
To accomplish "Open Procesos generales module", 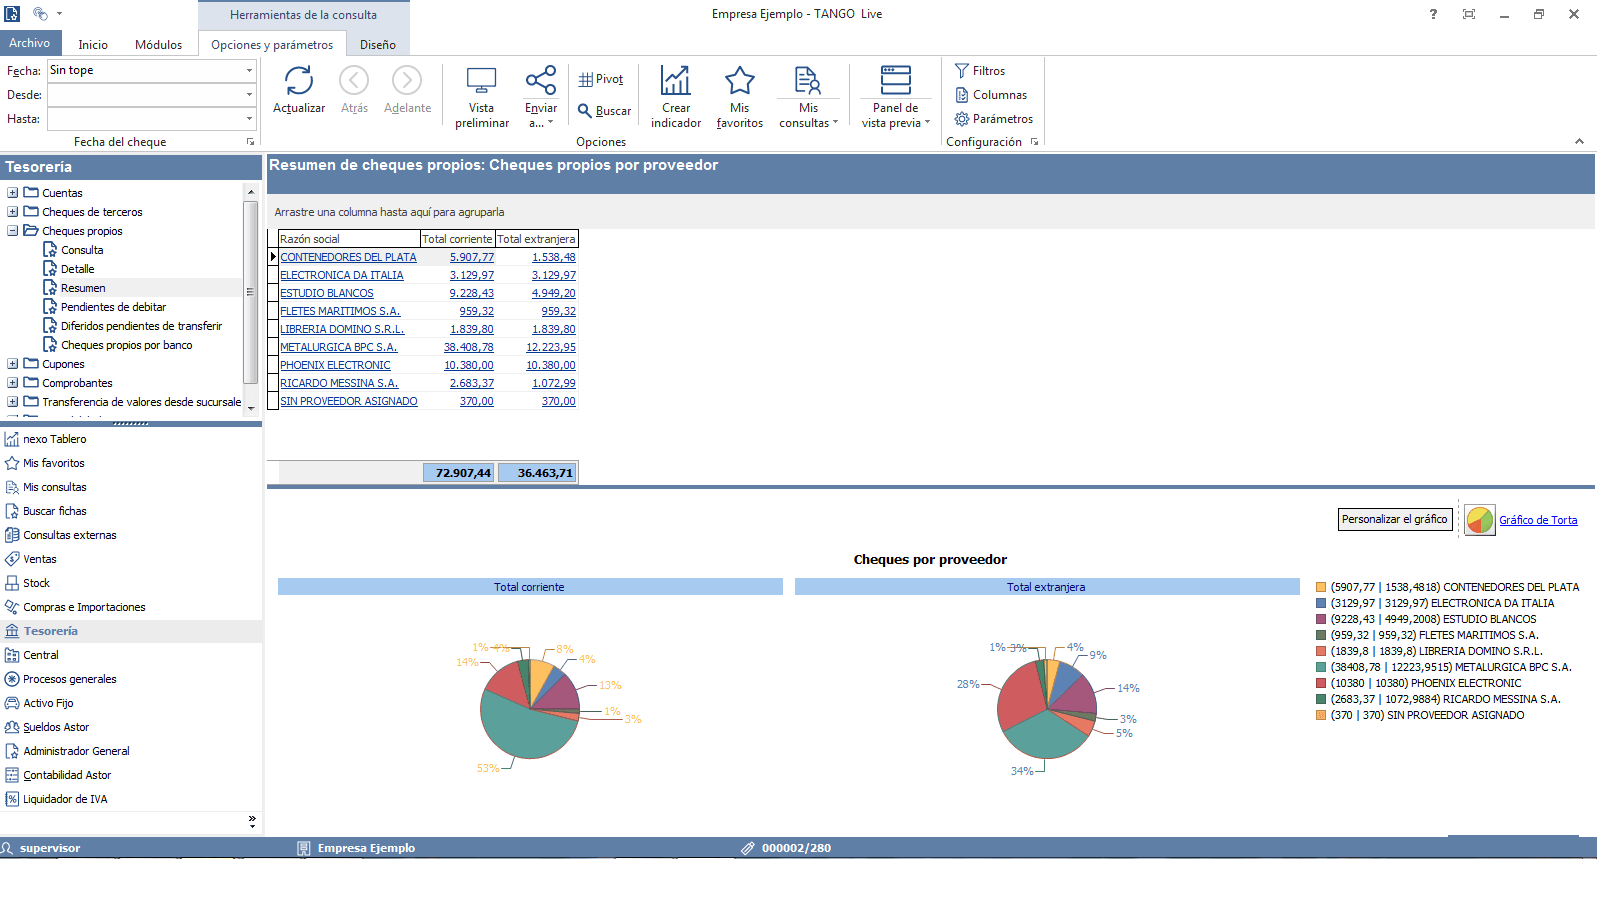I will [60, 679].
